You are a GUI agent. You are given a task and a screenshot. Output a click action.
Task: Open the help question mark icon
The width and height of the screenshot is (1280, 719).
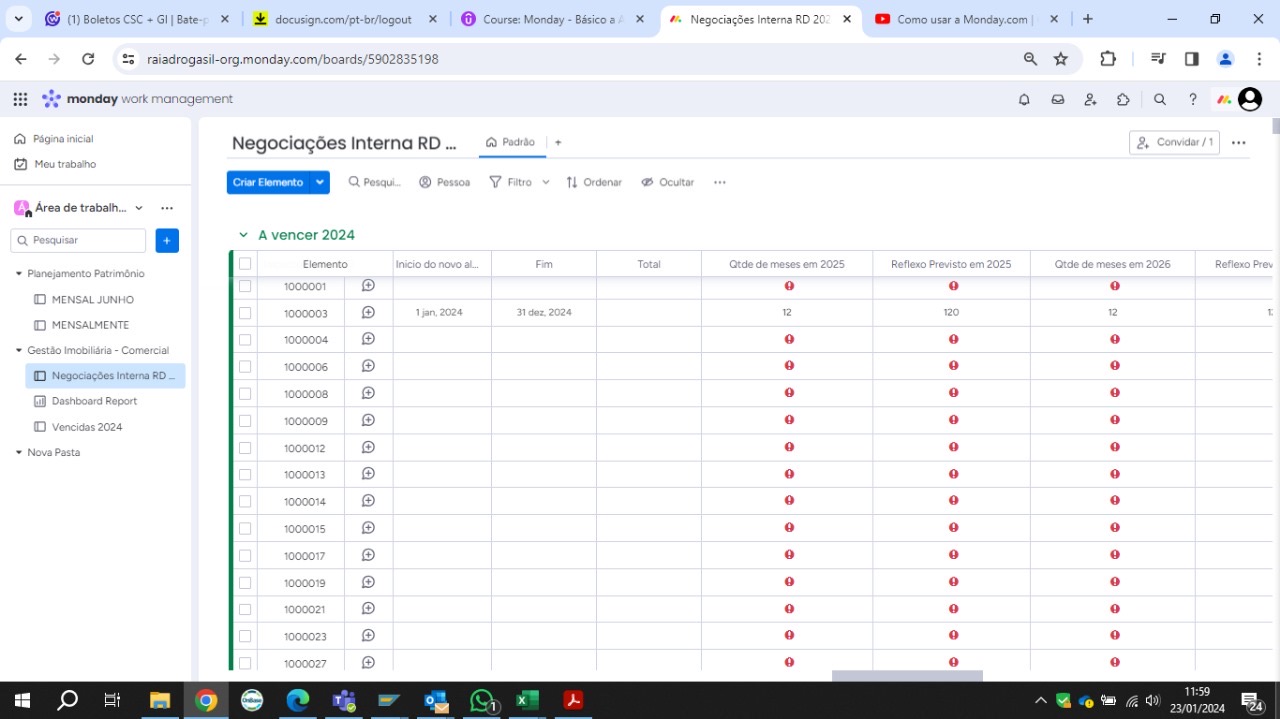point(1192,99)
